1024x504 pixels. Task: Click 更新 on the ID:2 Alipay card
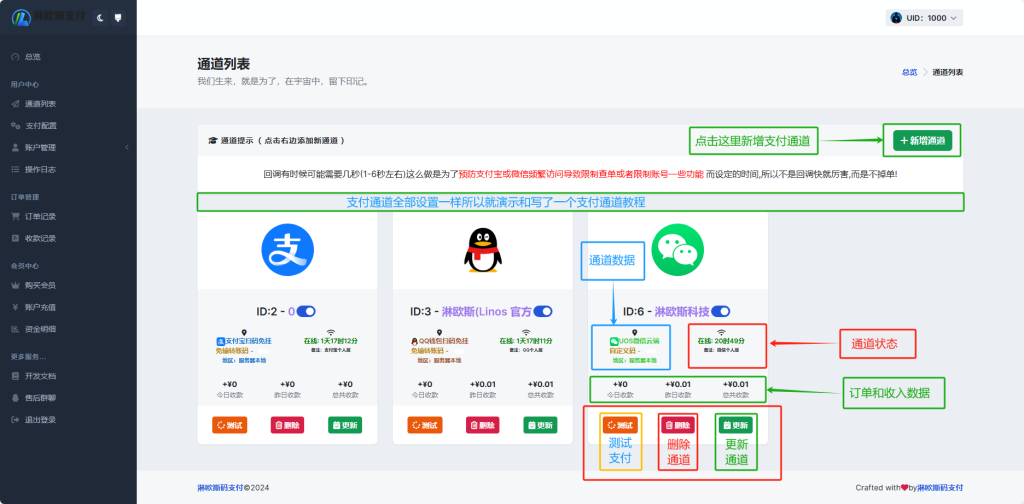pos(345,425)
